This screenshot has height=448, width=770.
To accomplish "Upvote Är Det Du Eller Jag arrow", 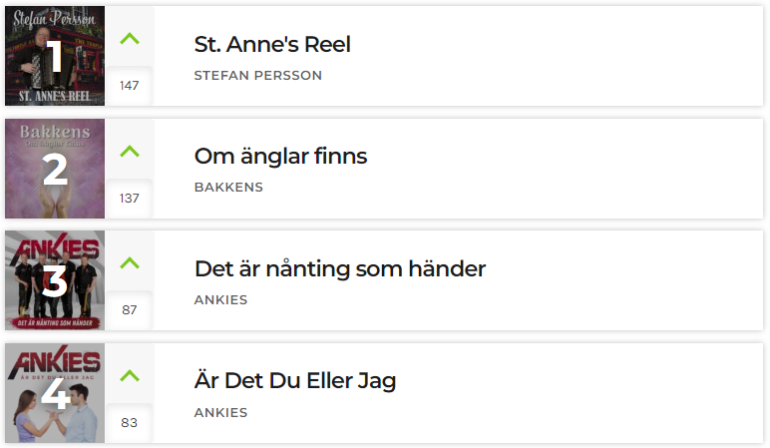I will point(130,376).
